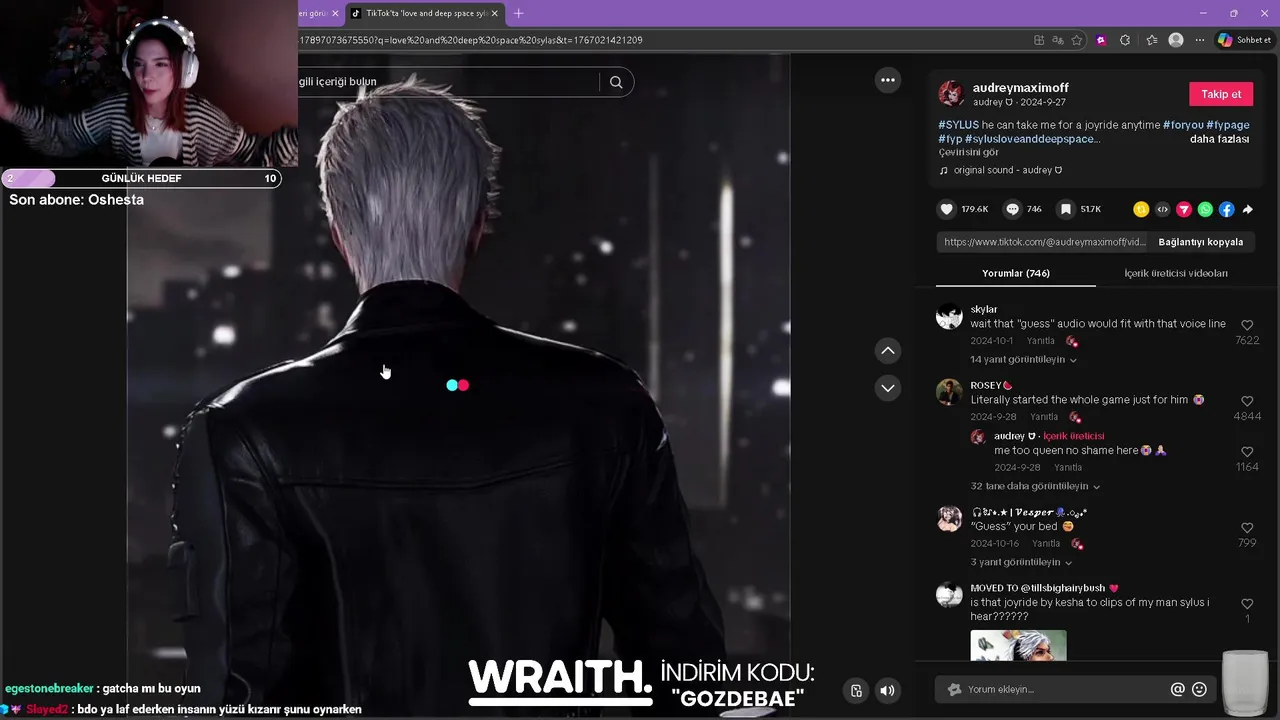The height and width of the screenshot is (720, 1280).
Task: Open the video's three-dot options menu
Action: point(887,80)
